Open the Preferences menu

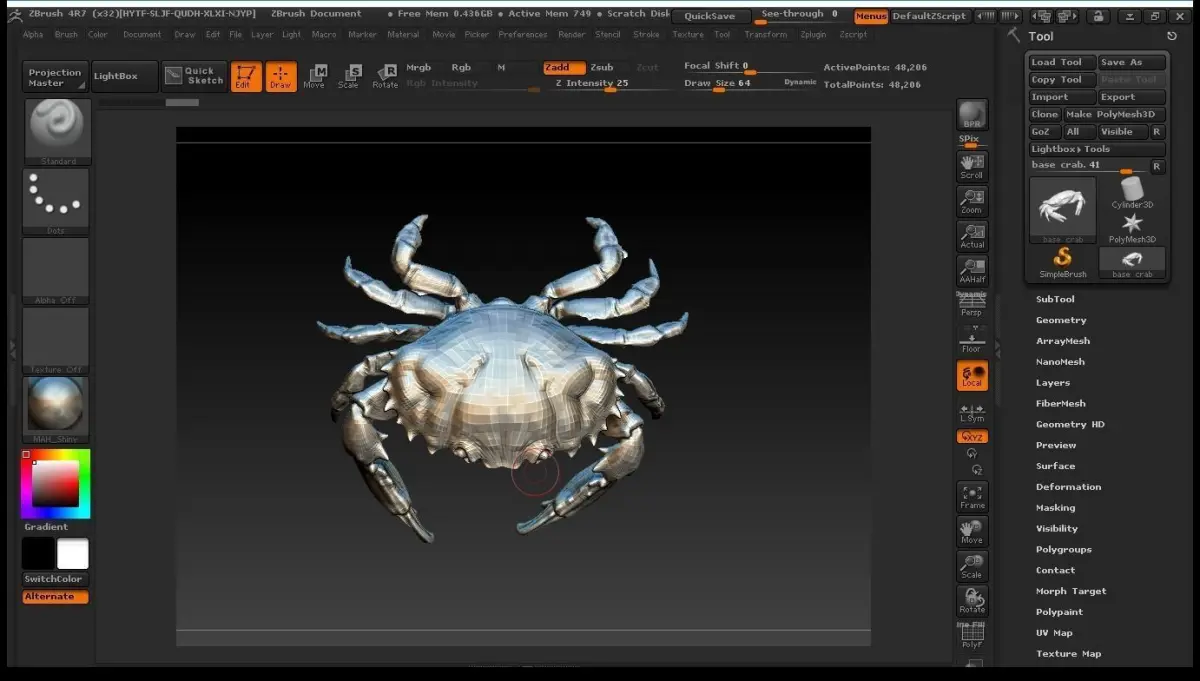523,34
